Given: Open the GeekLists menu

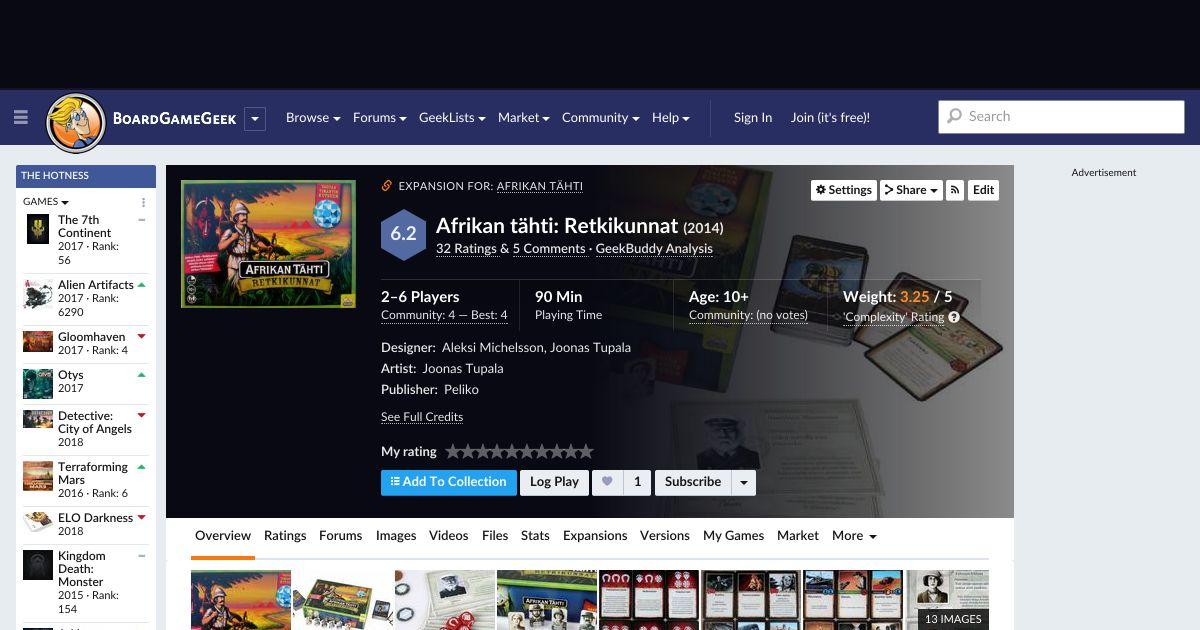Looking at the screenshot, I should [452, 117].
